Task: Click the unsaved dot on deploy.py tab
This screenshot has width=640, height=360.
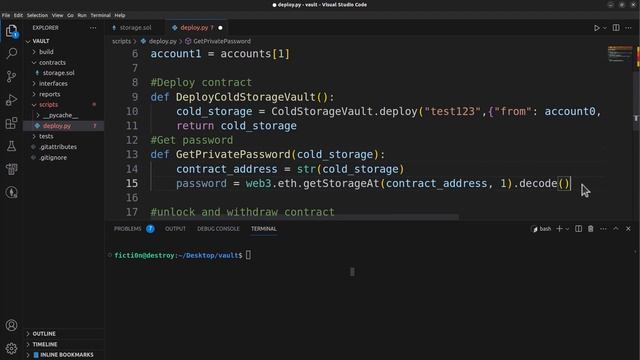Action: click(220, 28)
